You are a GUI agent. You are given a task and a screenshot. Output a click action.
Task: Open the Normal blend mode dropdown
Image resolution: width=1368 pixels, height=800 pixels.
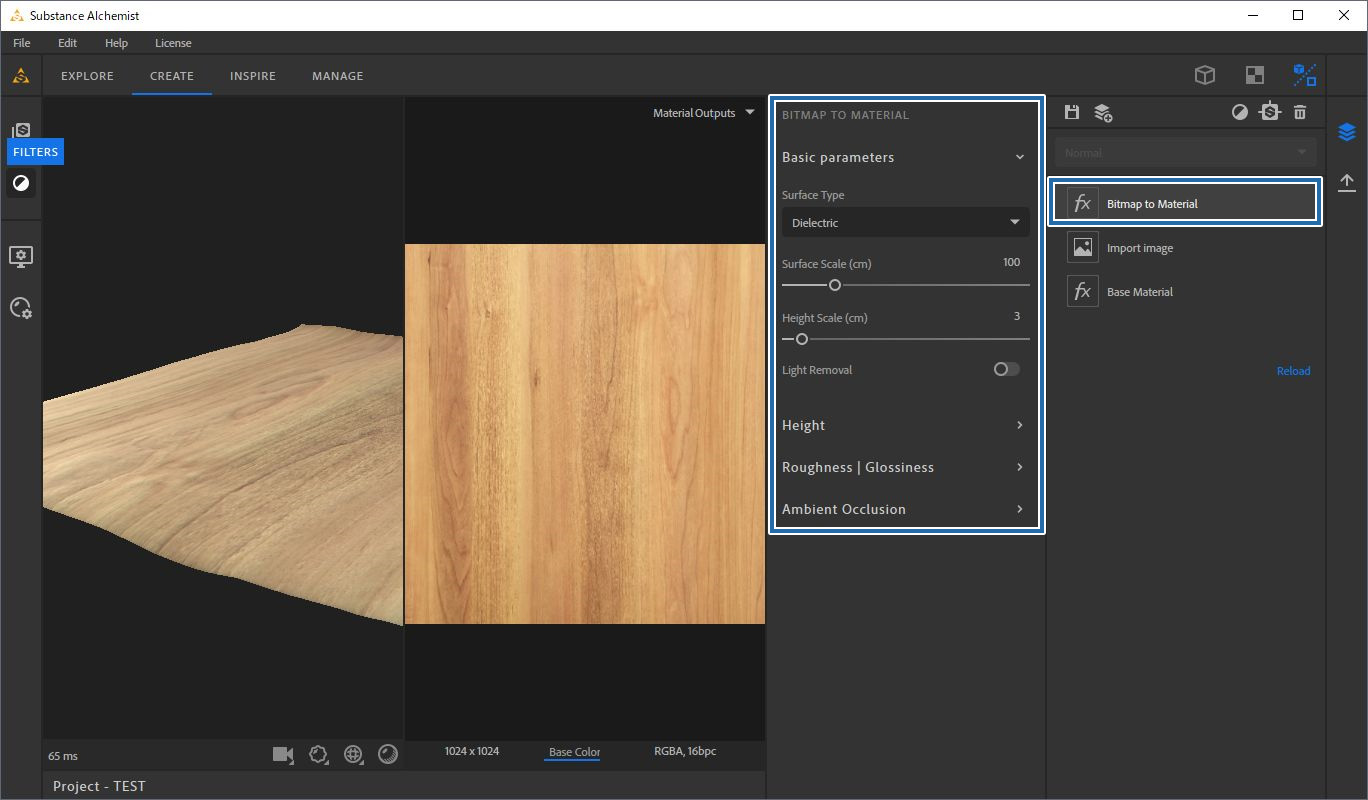point(1185,153)
